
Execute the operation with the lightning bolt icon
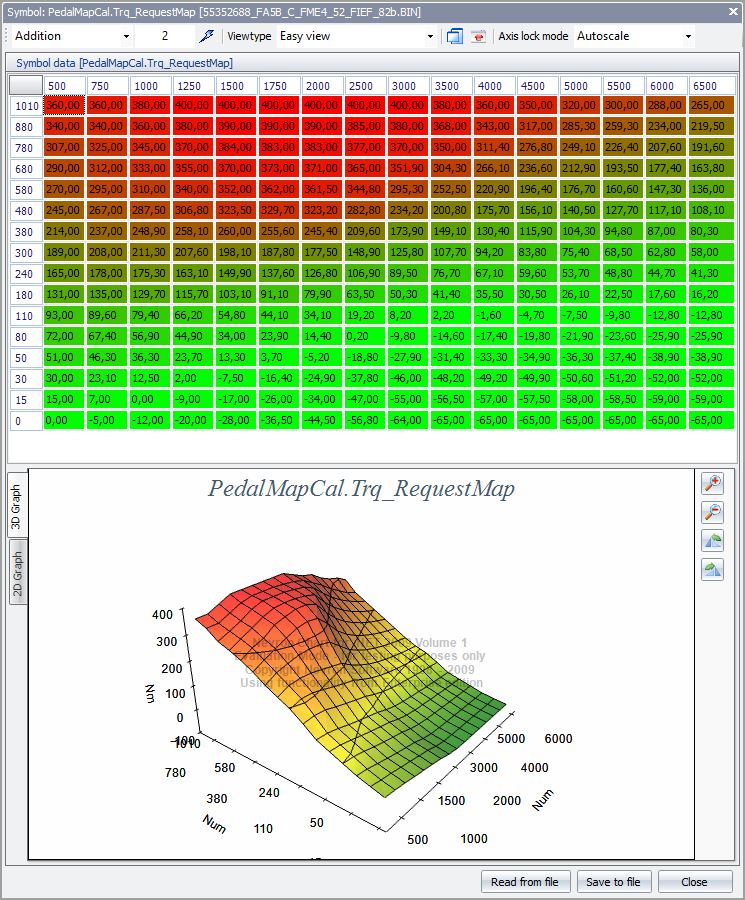206,36
